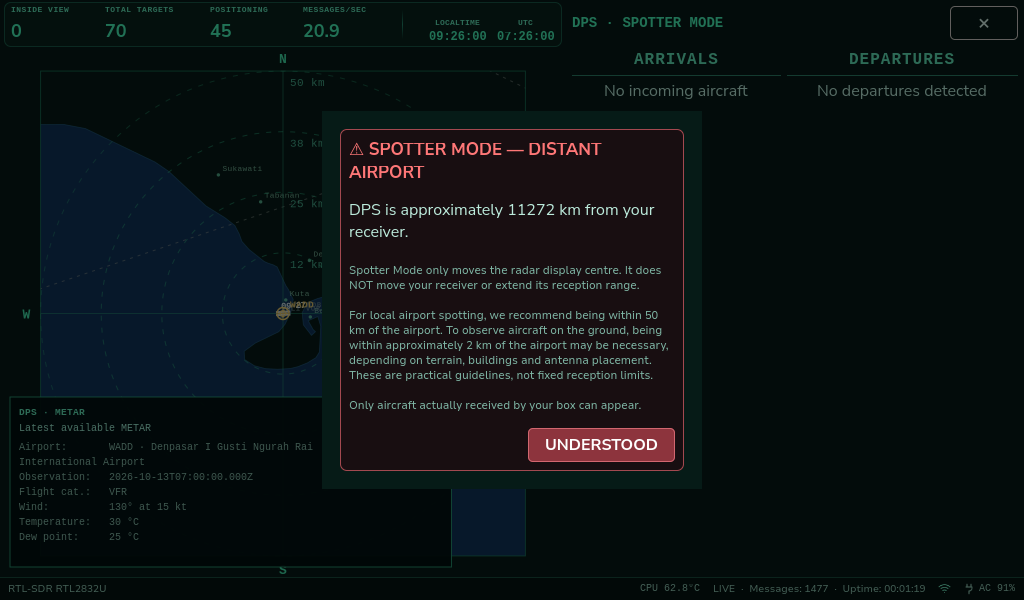
Task: Click the warning triangle icon in the dialog title
Action: 357,150
